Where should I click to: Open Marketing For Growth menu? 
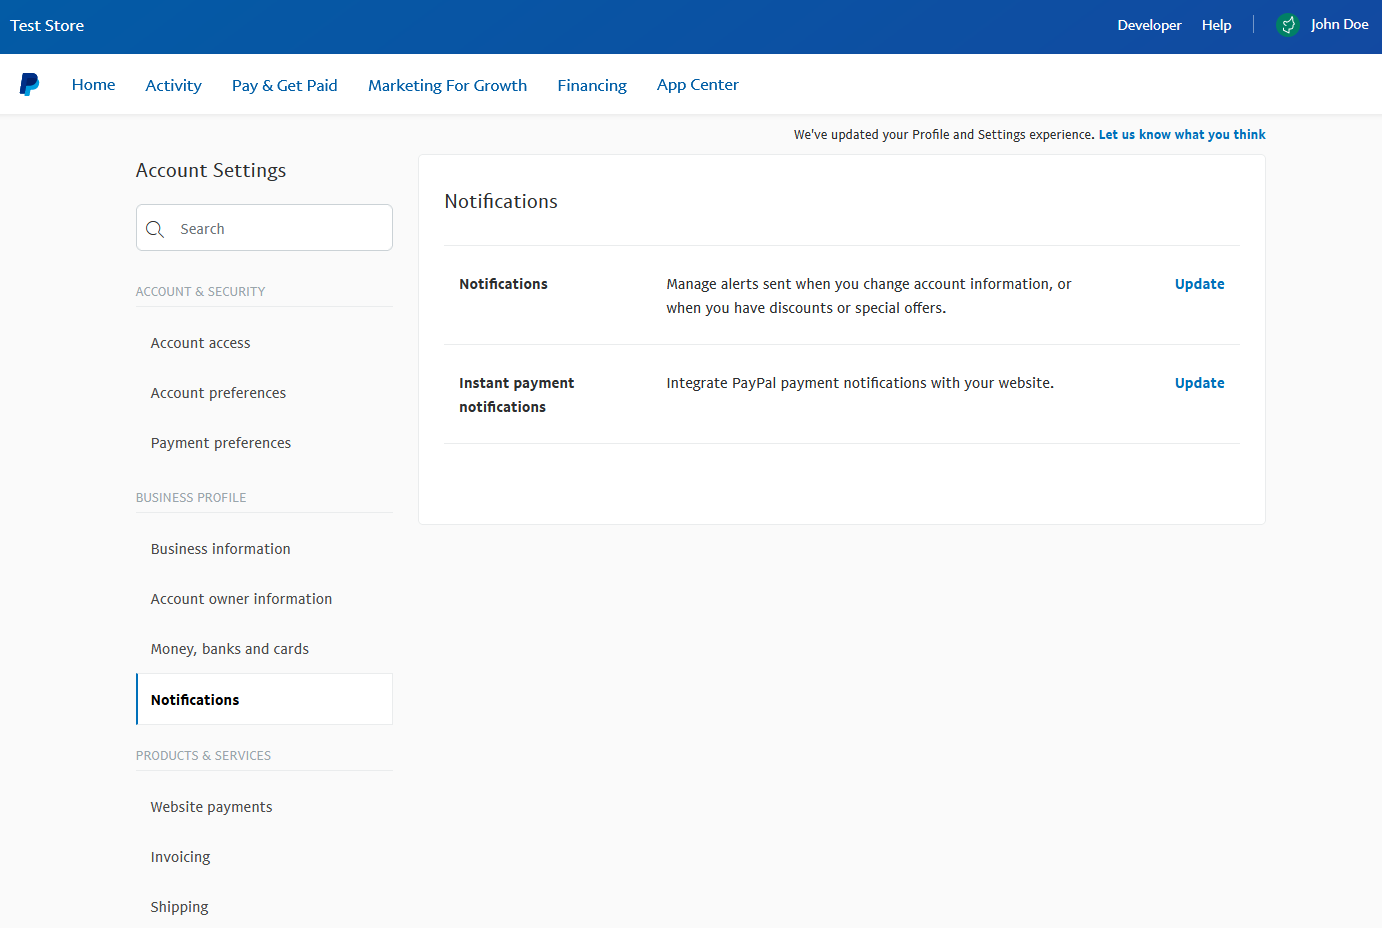click(447, 86)
